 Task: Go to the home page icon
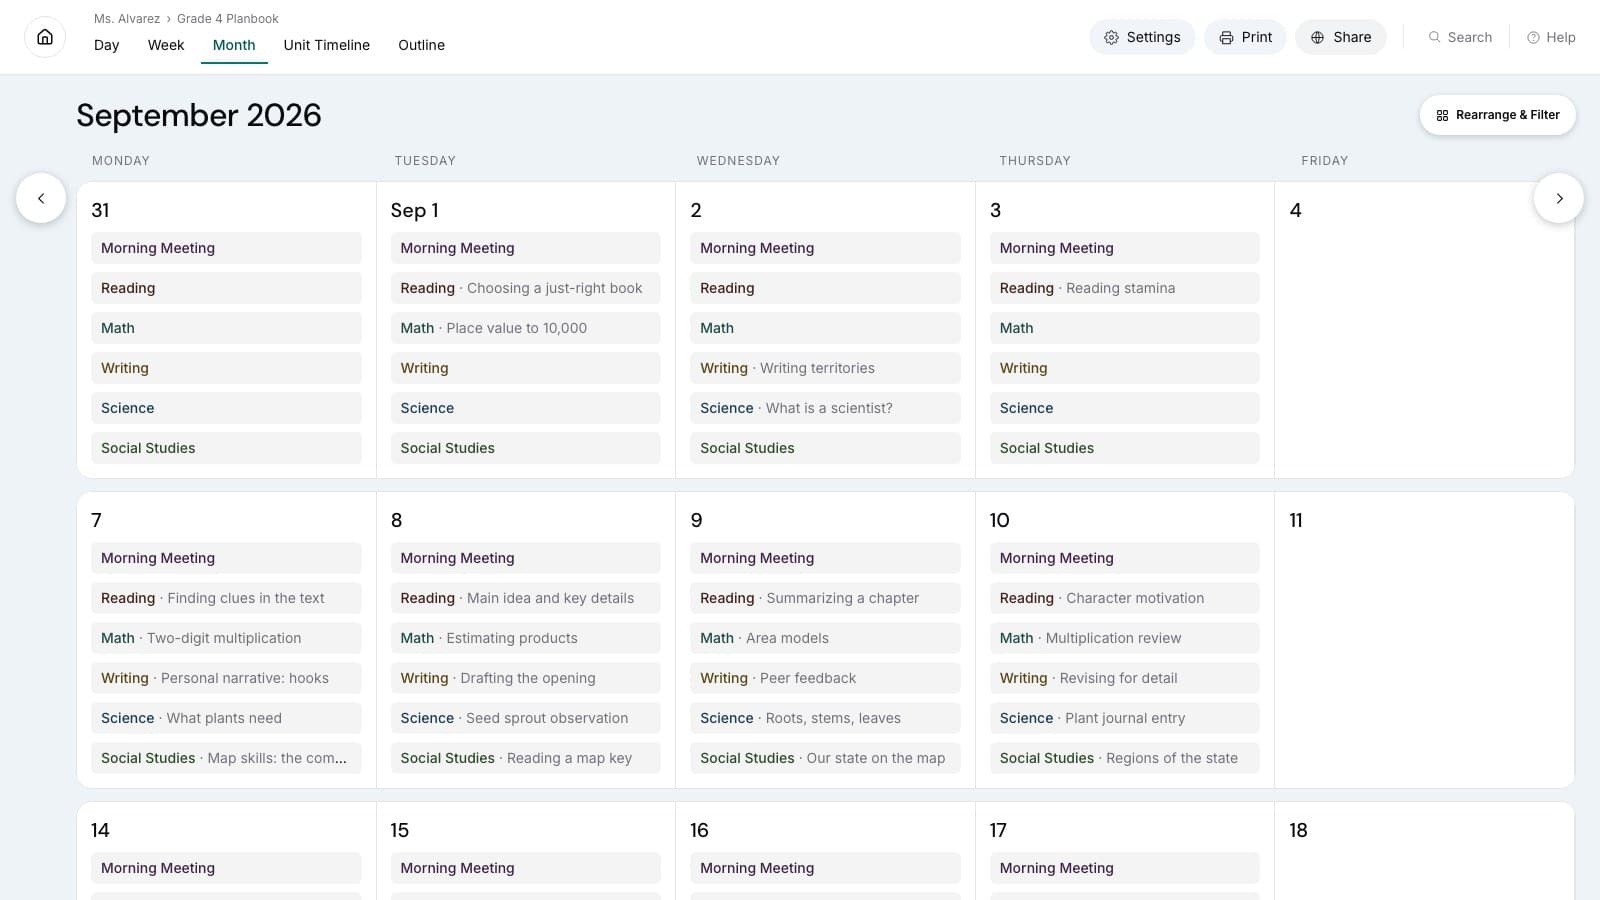pyautogui.click(x=45, y=37)
